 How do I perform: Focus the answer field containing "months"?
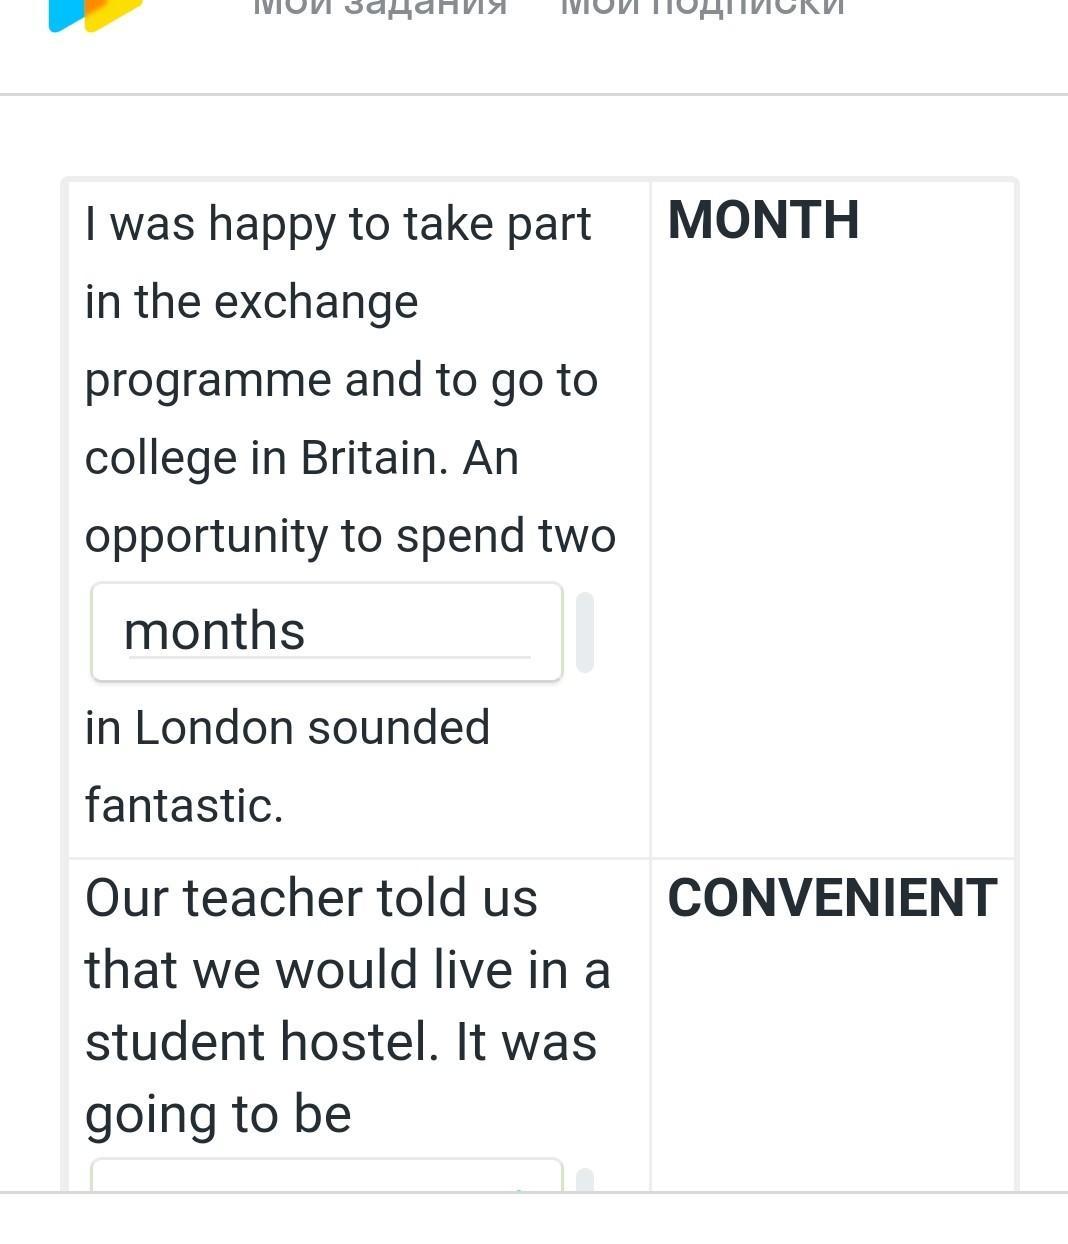(x=327, y=632)
